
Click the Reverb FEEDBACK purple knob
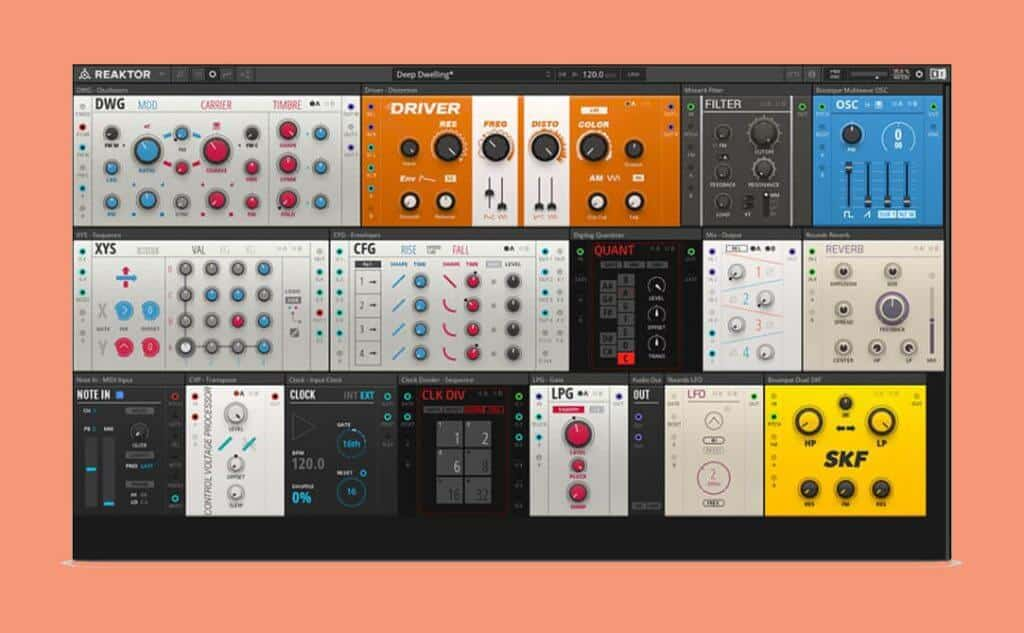tap(891, 309)
